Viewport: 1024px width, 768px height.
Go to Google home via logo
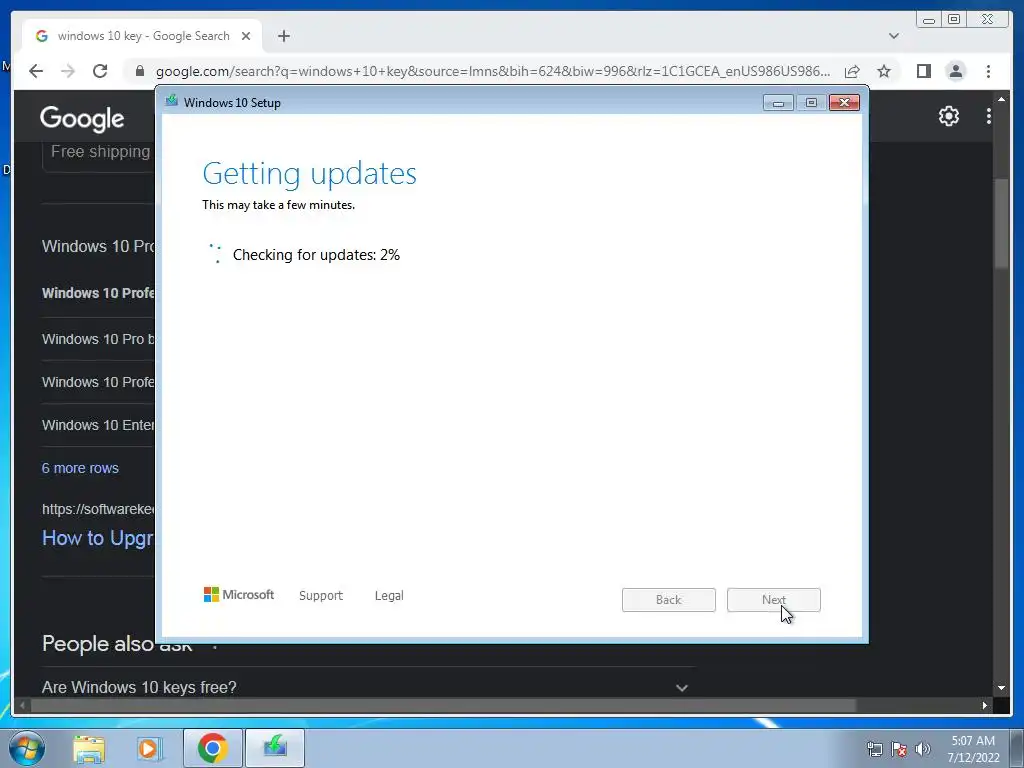(82, 118)
